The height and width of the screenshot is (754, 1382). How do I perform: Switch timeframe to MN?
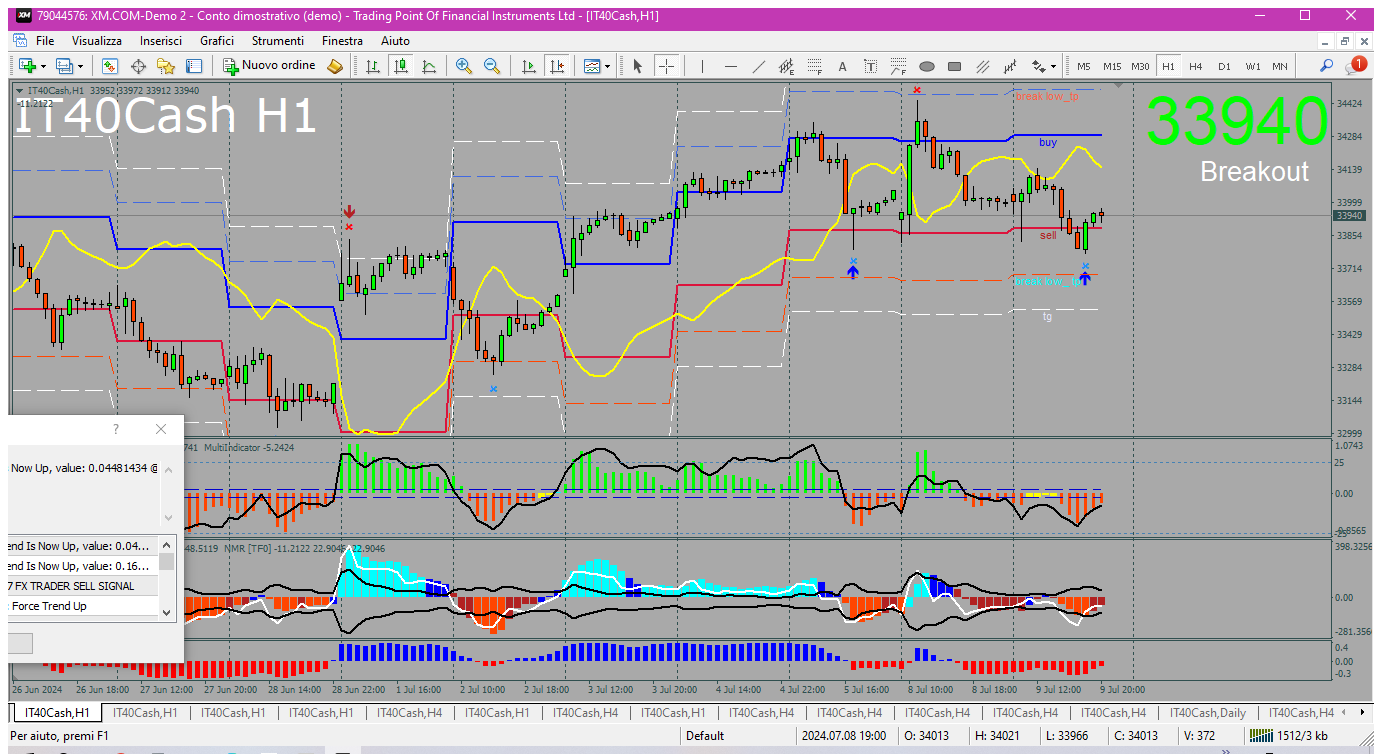[x=1280, y=66]
